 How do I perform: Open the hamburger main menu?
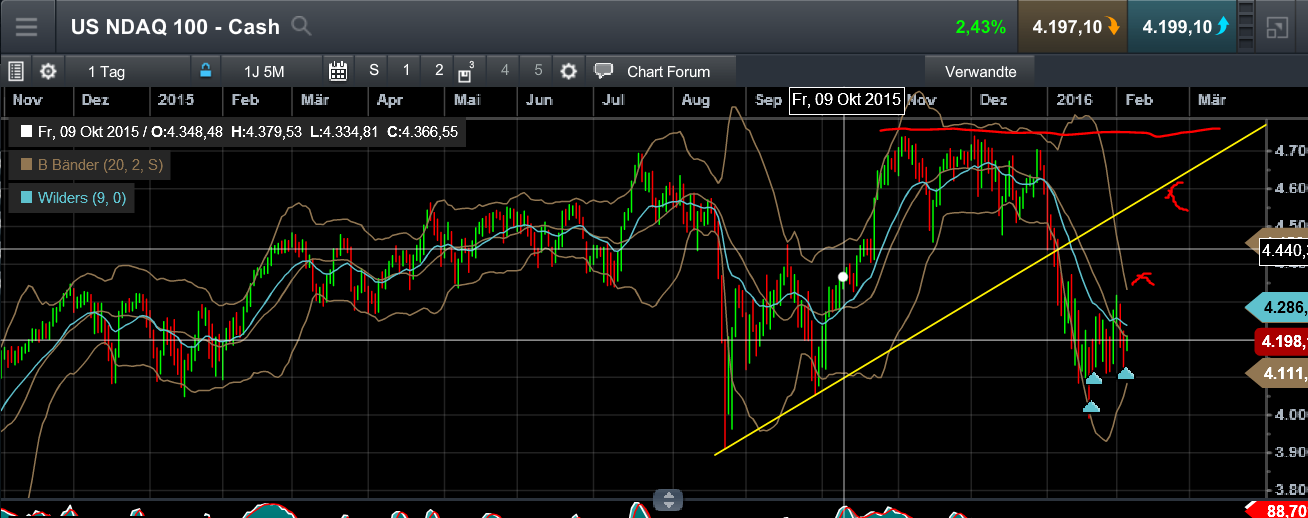26,27
